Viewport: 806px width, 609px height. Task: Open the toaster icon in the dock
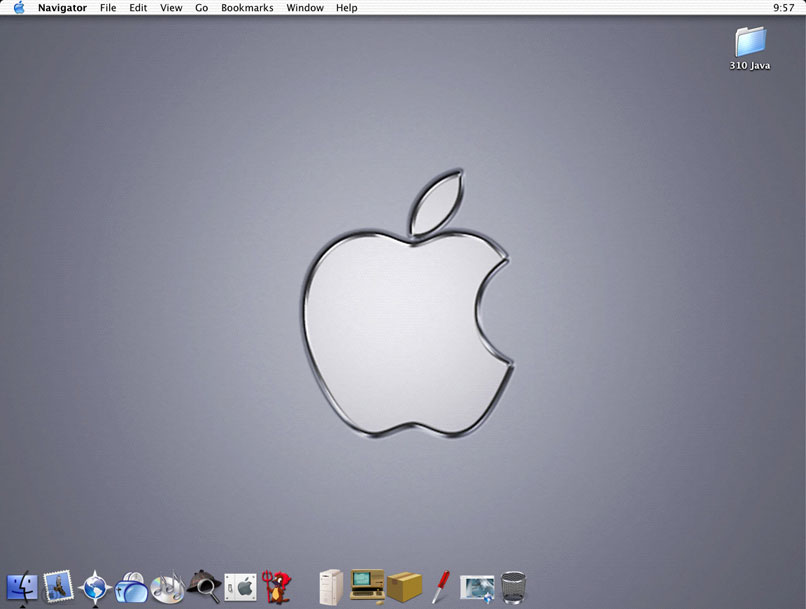point(131,587)
